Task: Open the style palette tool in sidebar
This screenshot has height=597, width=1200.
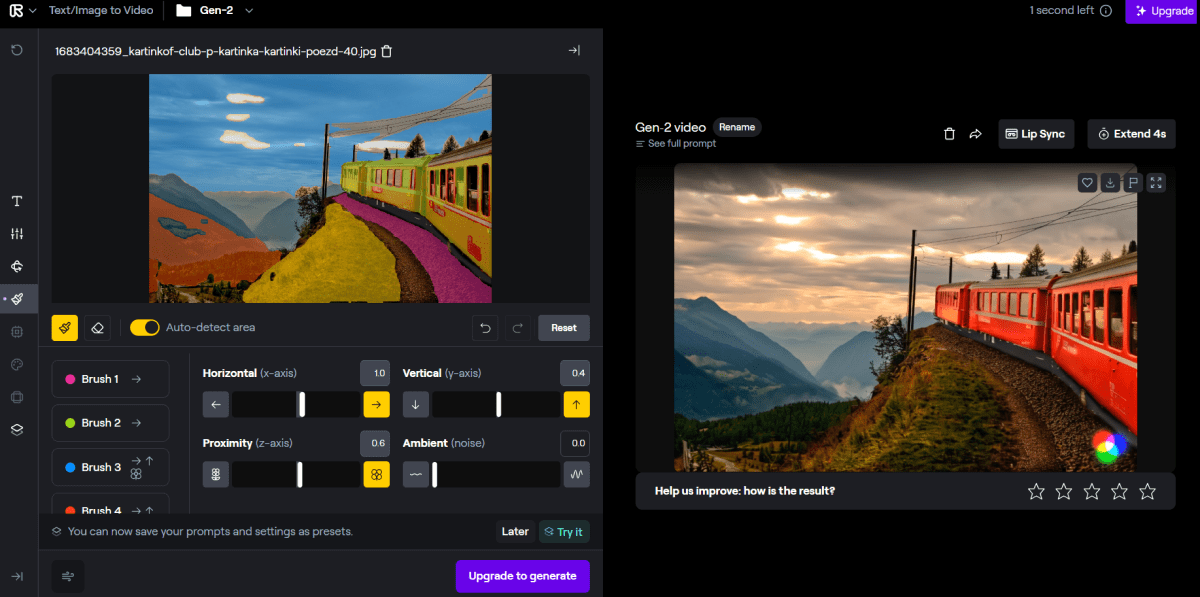Action: [17, 364]
